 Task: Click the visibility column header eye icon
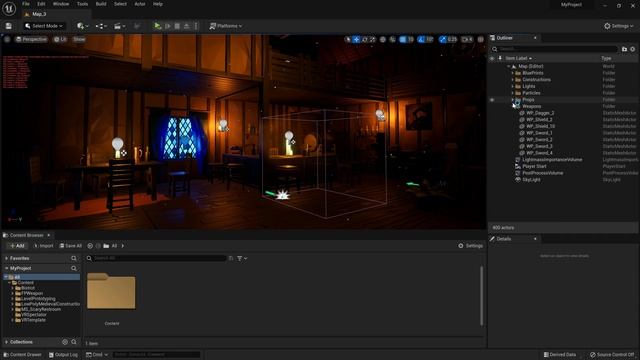[492, 58]
